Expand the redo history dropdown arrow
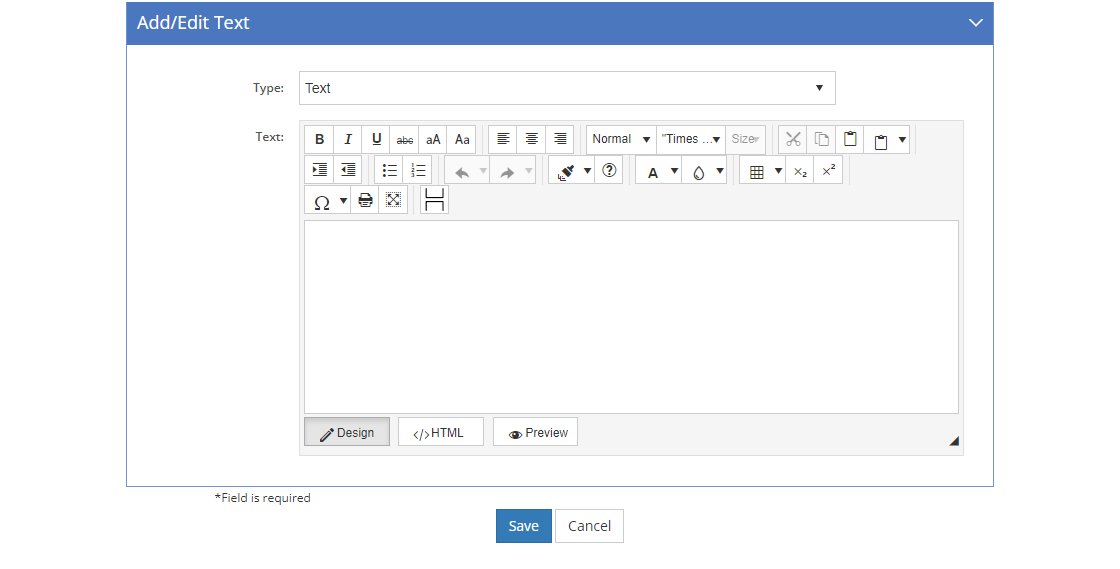Image resolution: width=1120 pixels, height=569 pixels. point(529,171)
